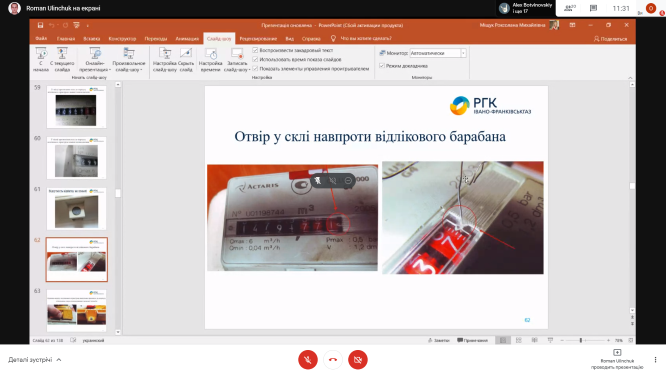Open presentation status by Roman Ulinchuk

click(x=617, y=359)
